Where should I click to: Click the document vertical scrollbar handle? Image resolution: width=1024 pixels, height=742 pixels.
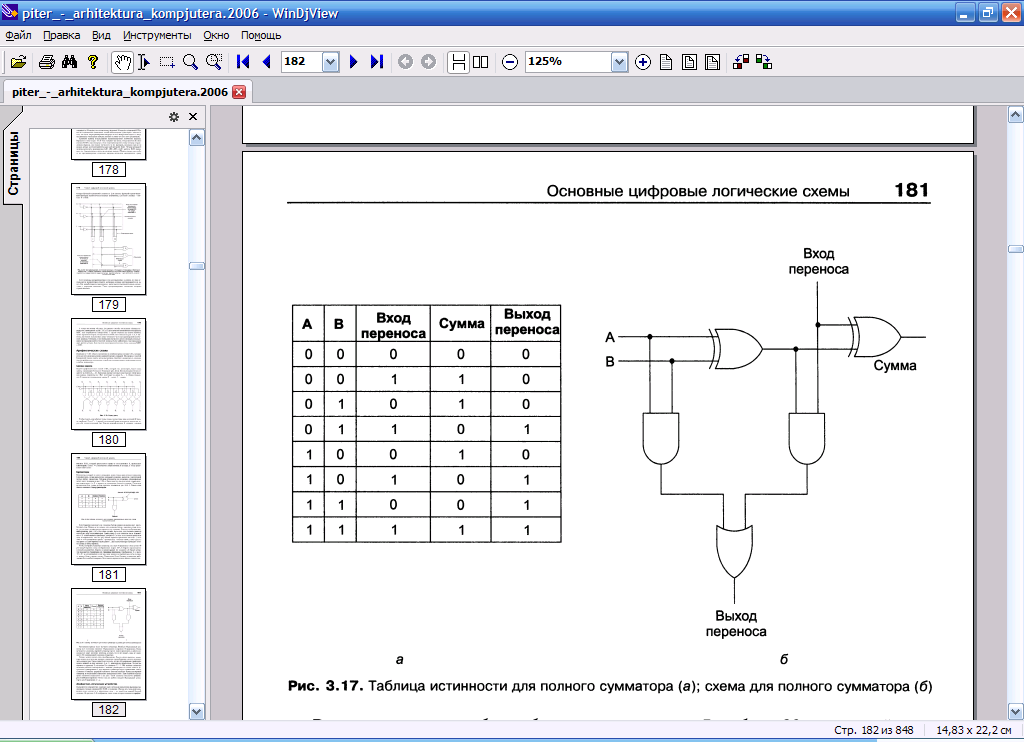coord(1016,249)
